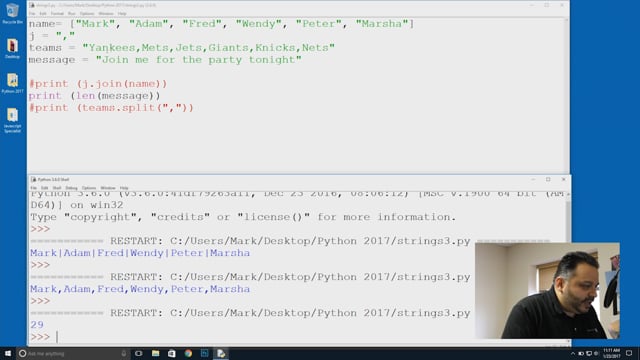Image resolution: width=640 pixels, height=360 pixels.
Task: Open the JavaScript Specialist folder on desktop
Action: click(12, 120)
